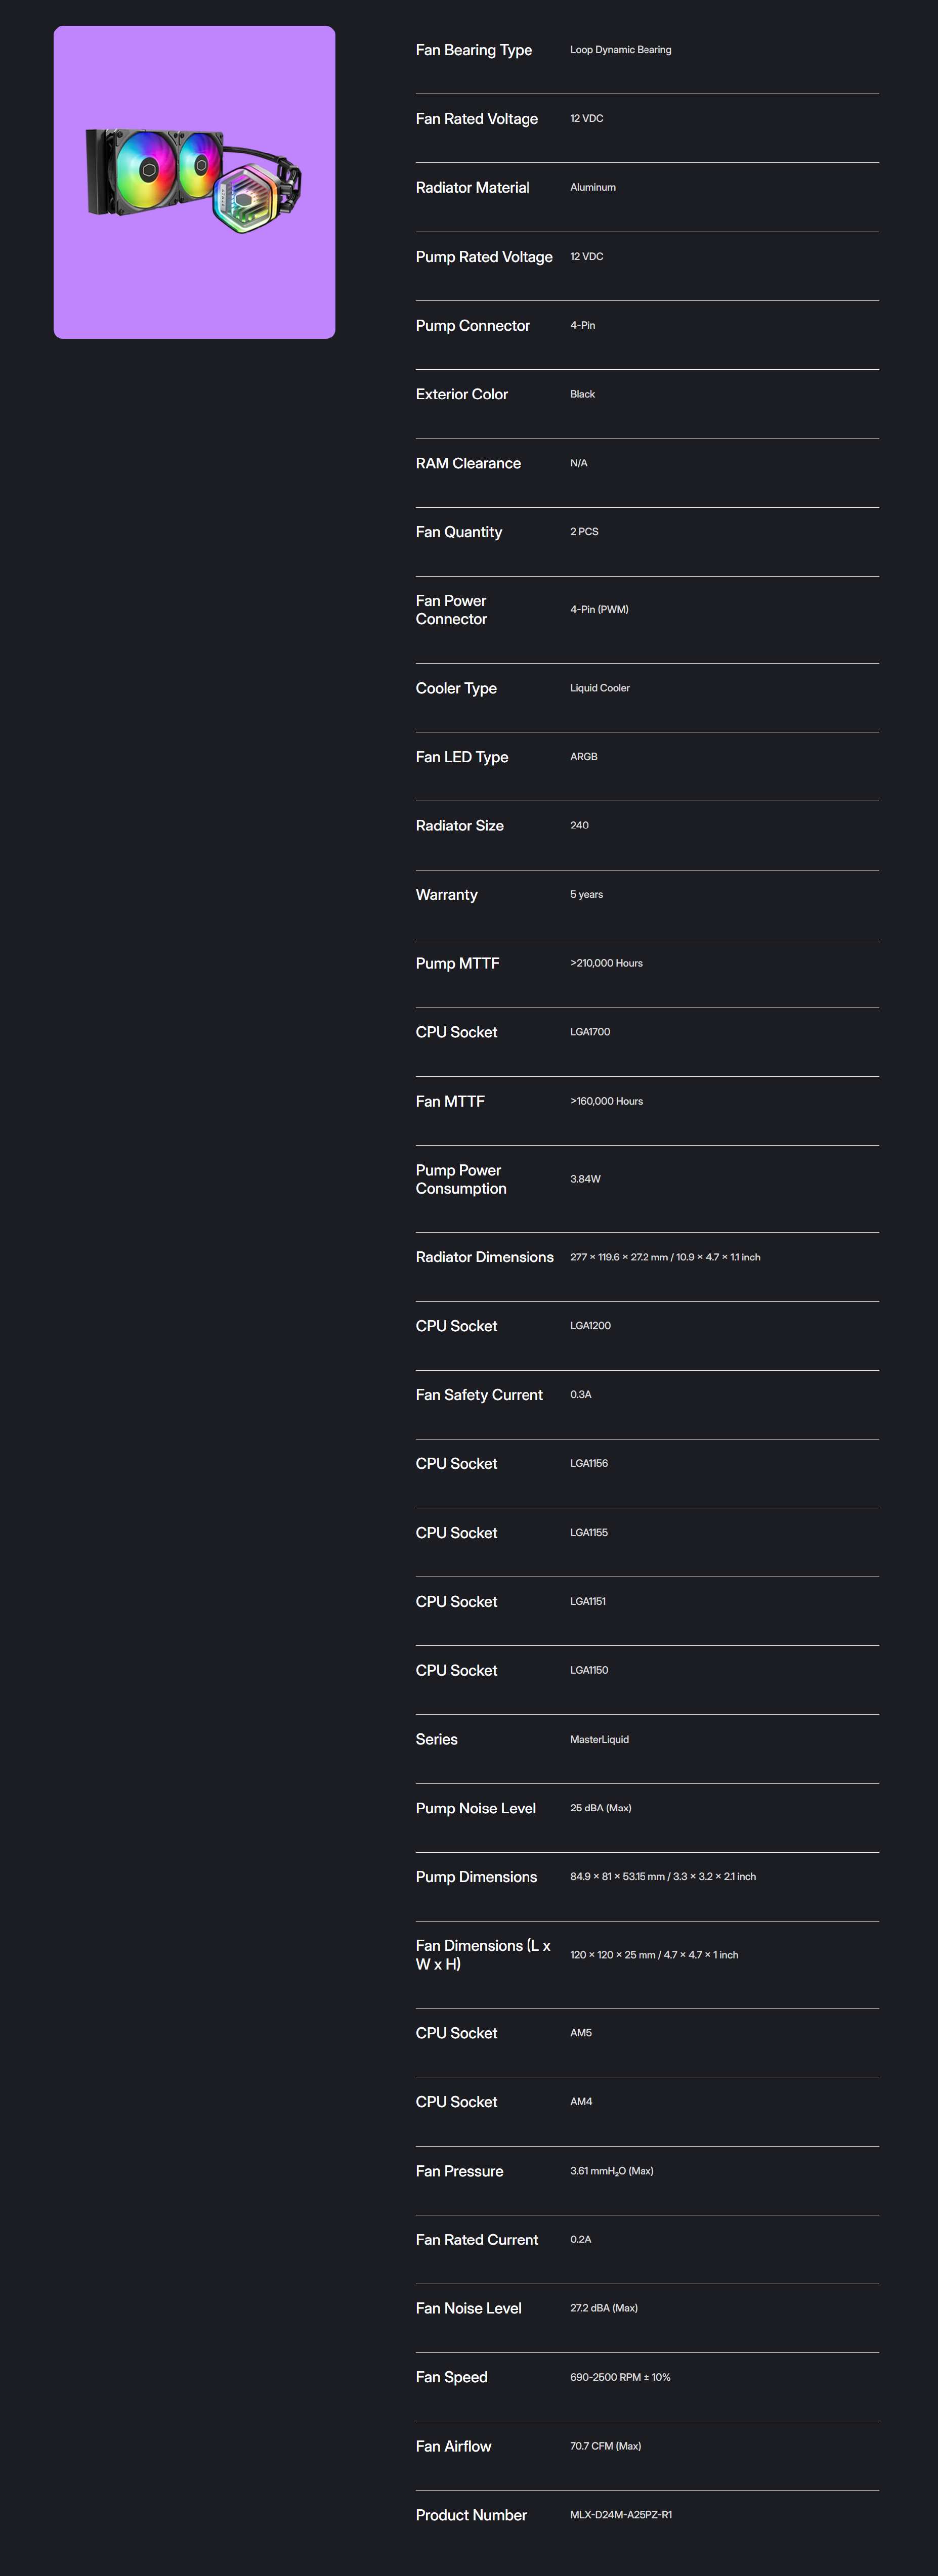
Task: Click the Pump Noise Level label
Action: (476, 1808)
